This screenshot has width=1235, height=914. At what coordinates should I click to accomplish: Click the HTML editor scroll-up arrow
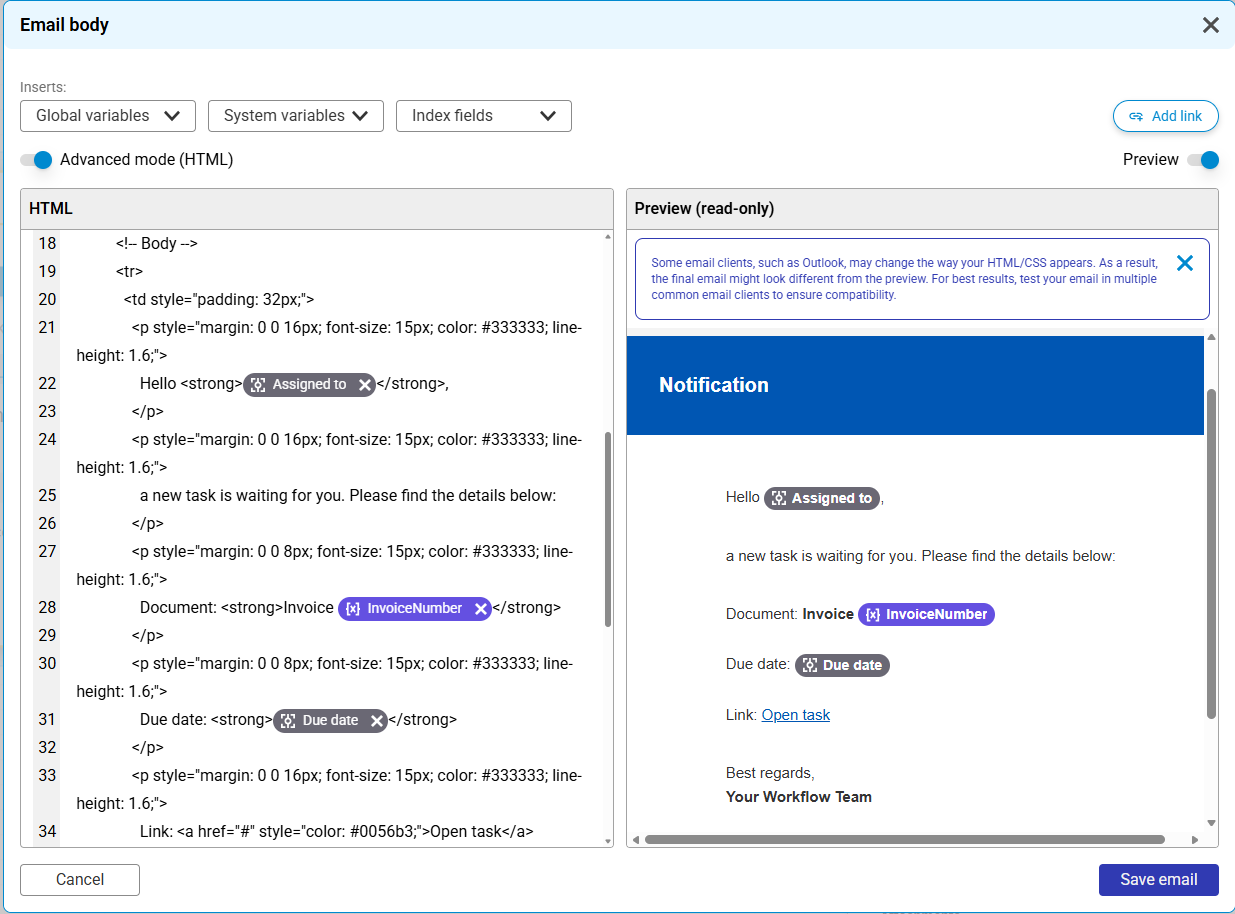pos(608,237)
